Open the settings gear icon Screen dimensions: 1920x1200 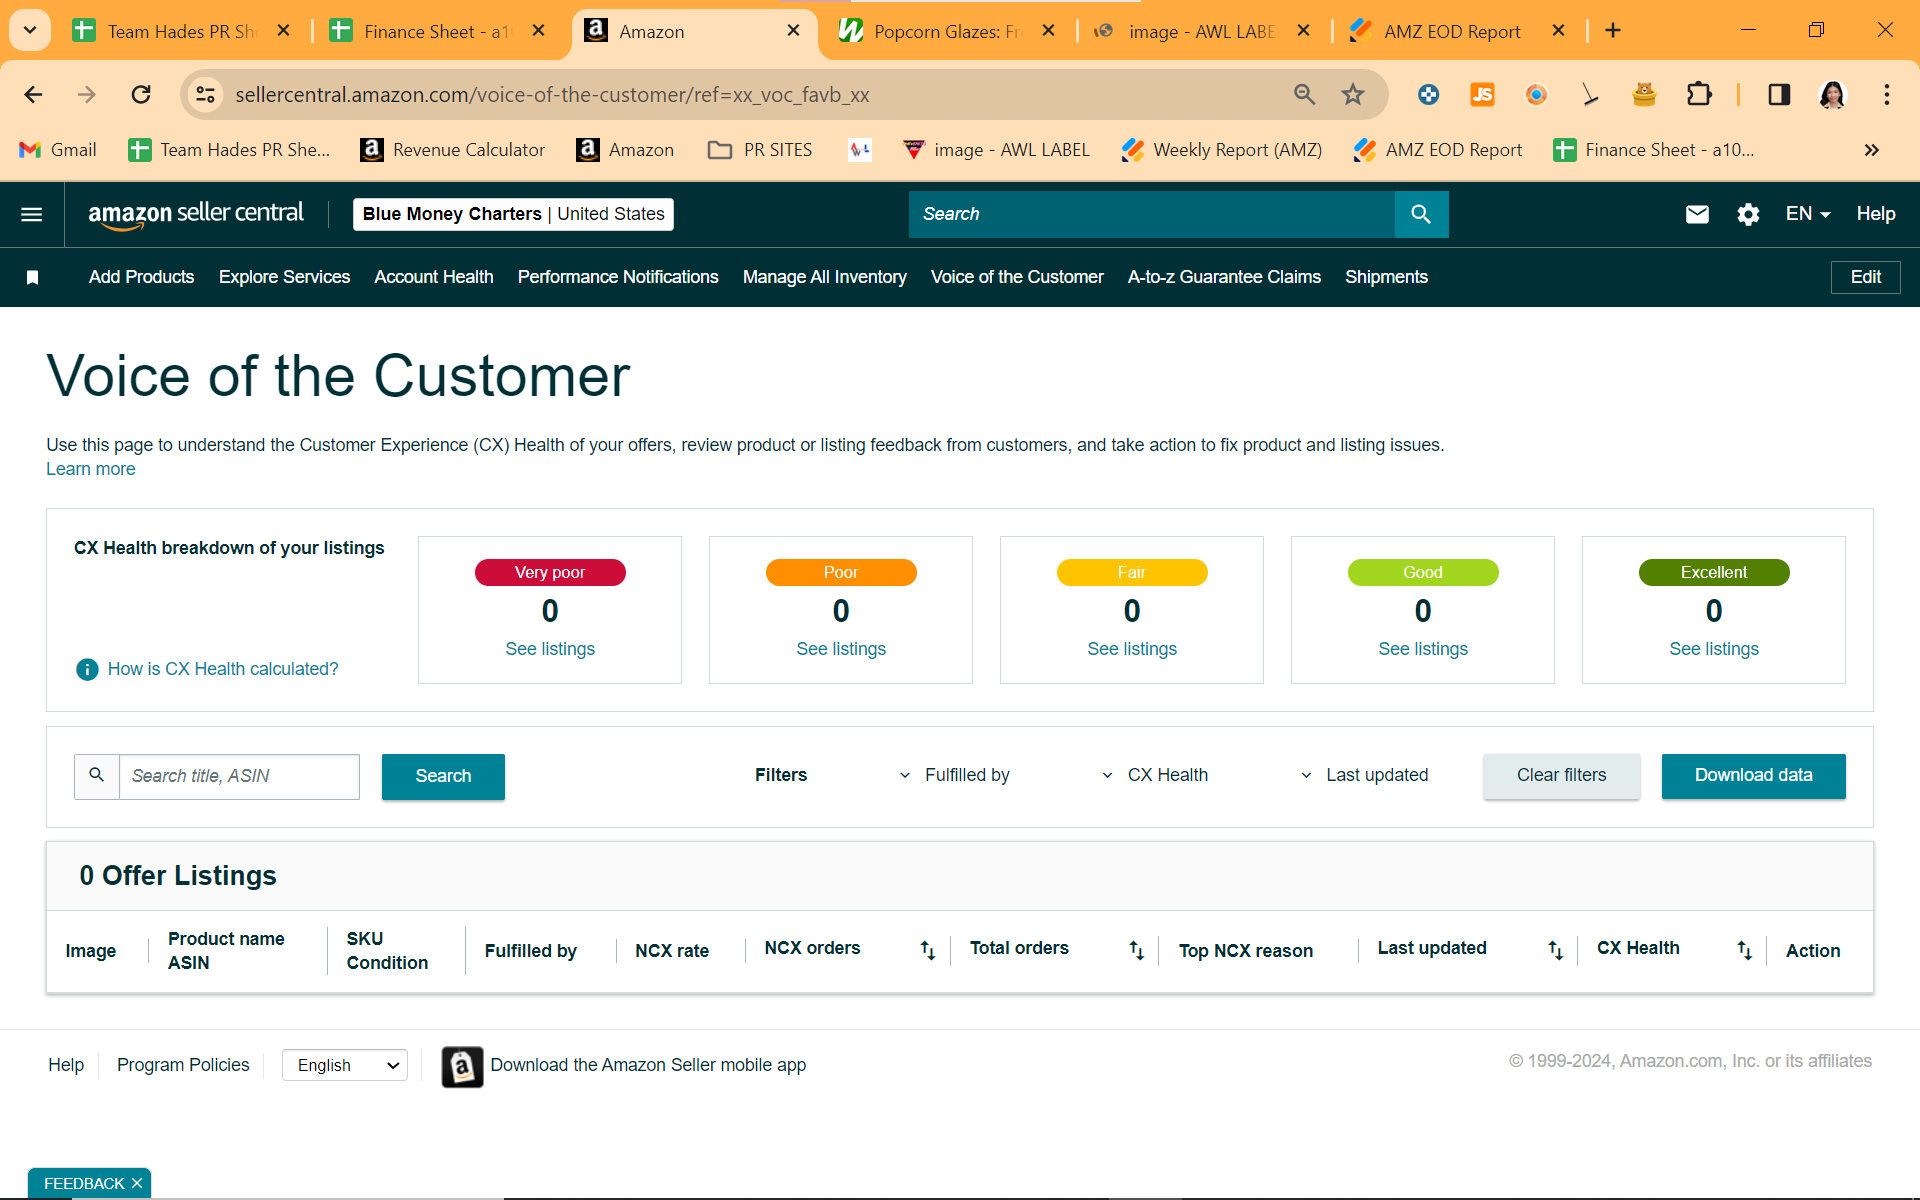point(1748,214)
